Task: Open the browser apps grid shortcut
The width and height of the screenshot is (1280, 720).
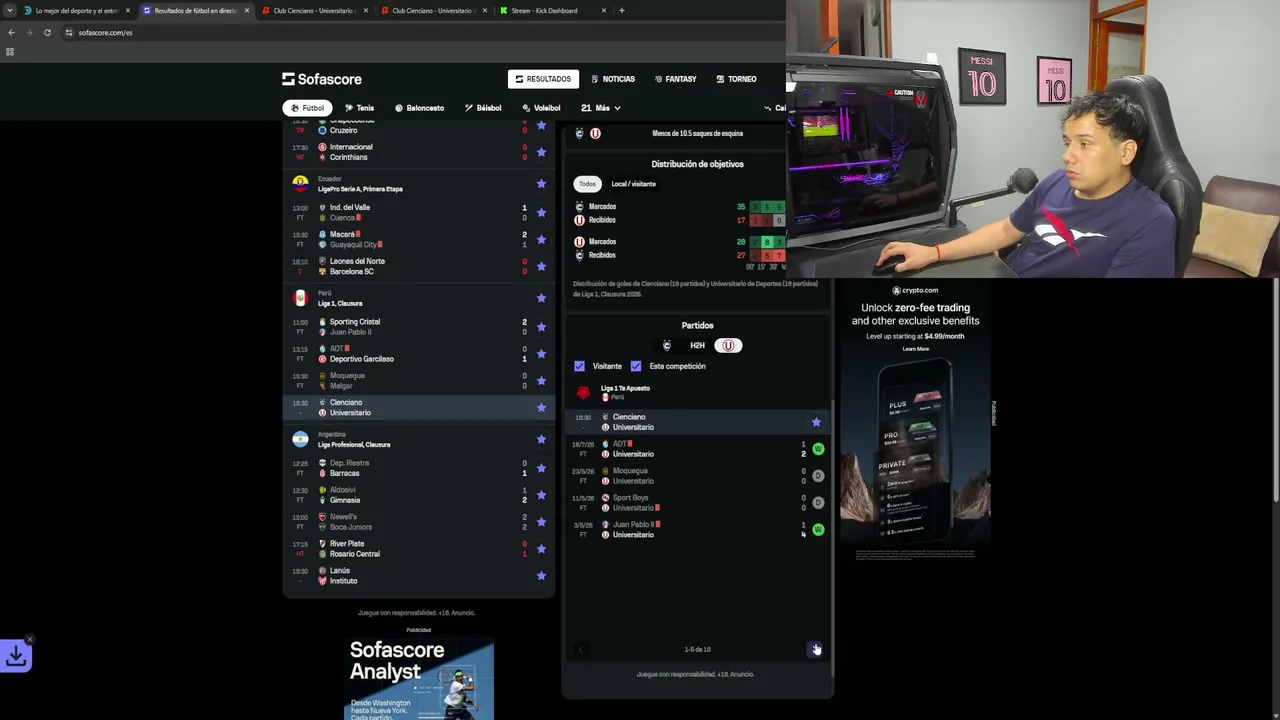Action: [x=10, y=52]
